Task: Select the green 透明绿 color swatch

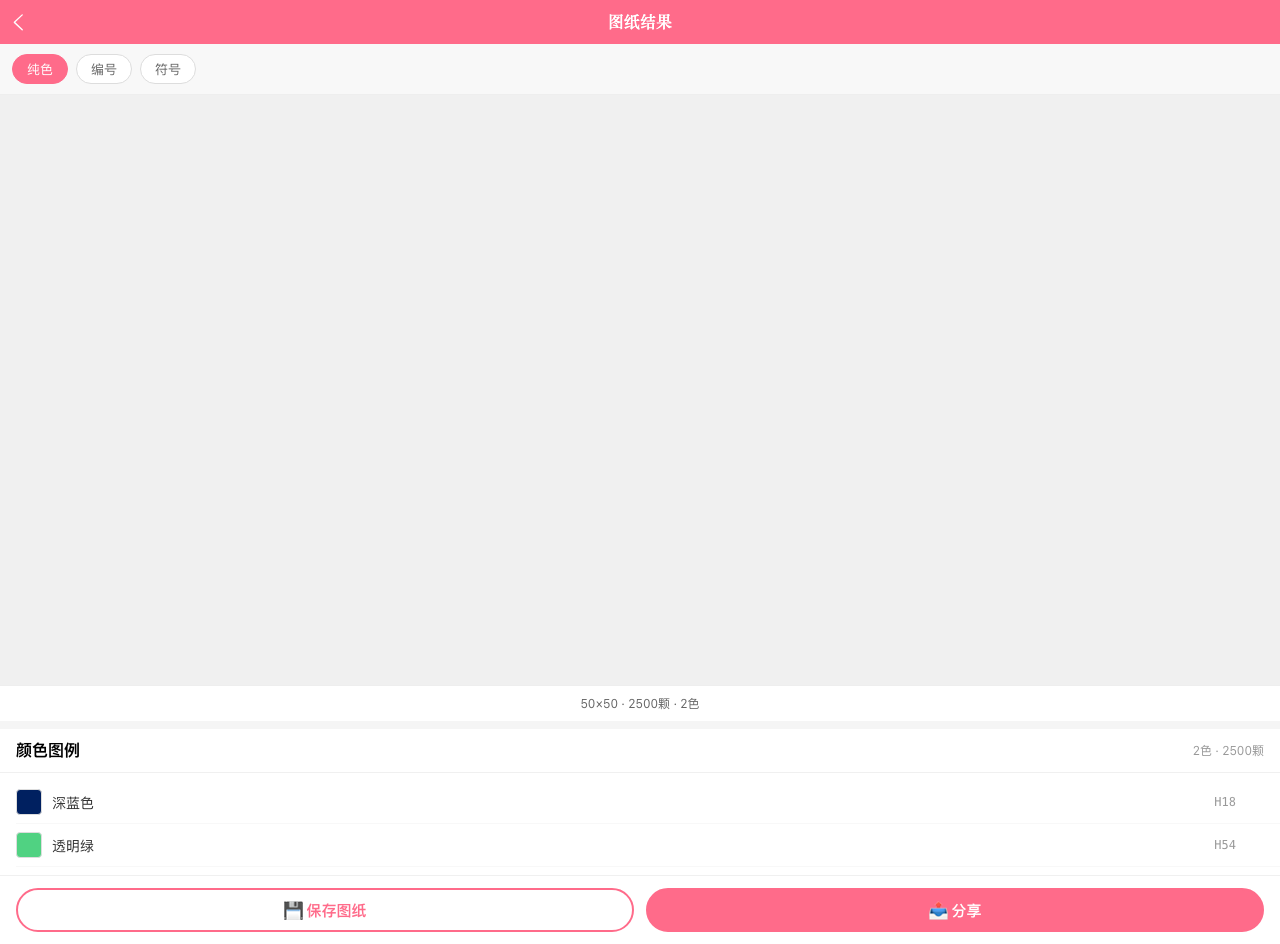Action: 29,845
